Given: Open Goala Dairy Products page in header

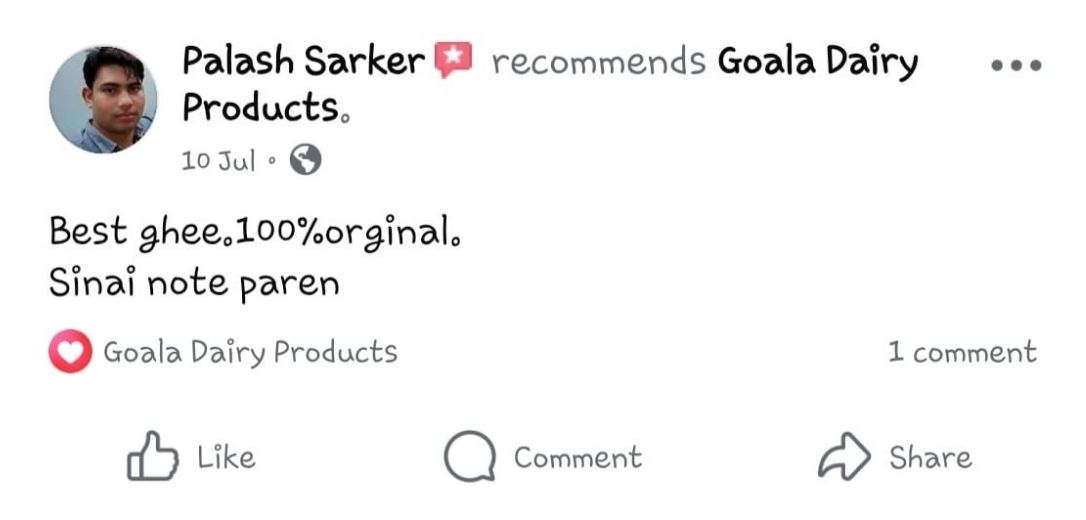Looking at the screenshot, I should coord(817,62).
